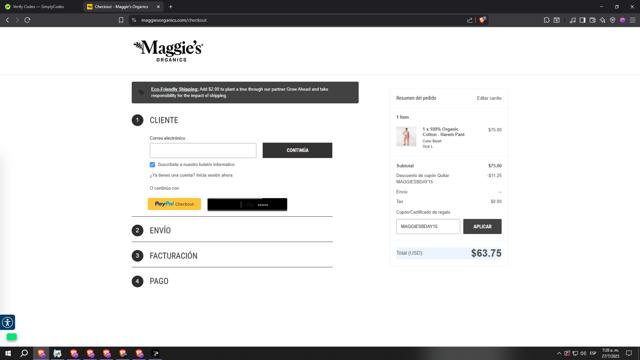Open the site settings icon in address bar
Viewport: 640px width, 360px height.
134,20
